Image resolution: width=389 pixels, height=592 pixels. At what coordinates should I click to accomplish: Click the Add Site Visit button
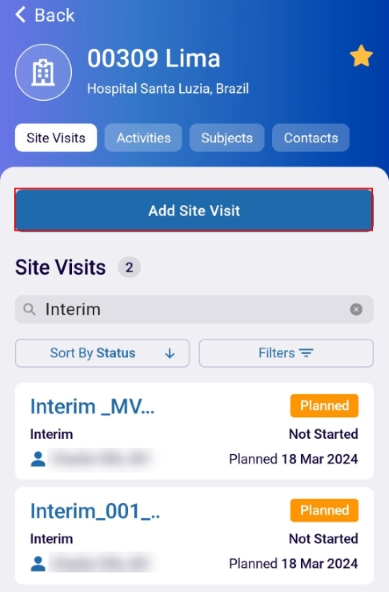pos(194,210)
